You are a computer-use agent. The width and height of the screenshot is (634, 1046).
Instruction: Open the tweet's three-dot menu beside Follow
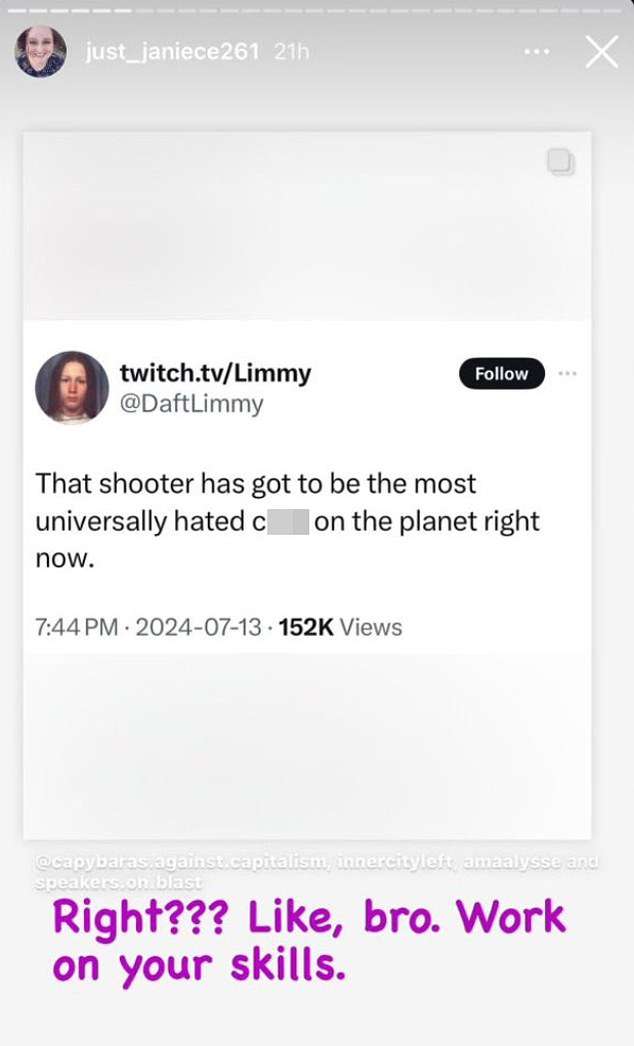click(568, 373)
